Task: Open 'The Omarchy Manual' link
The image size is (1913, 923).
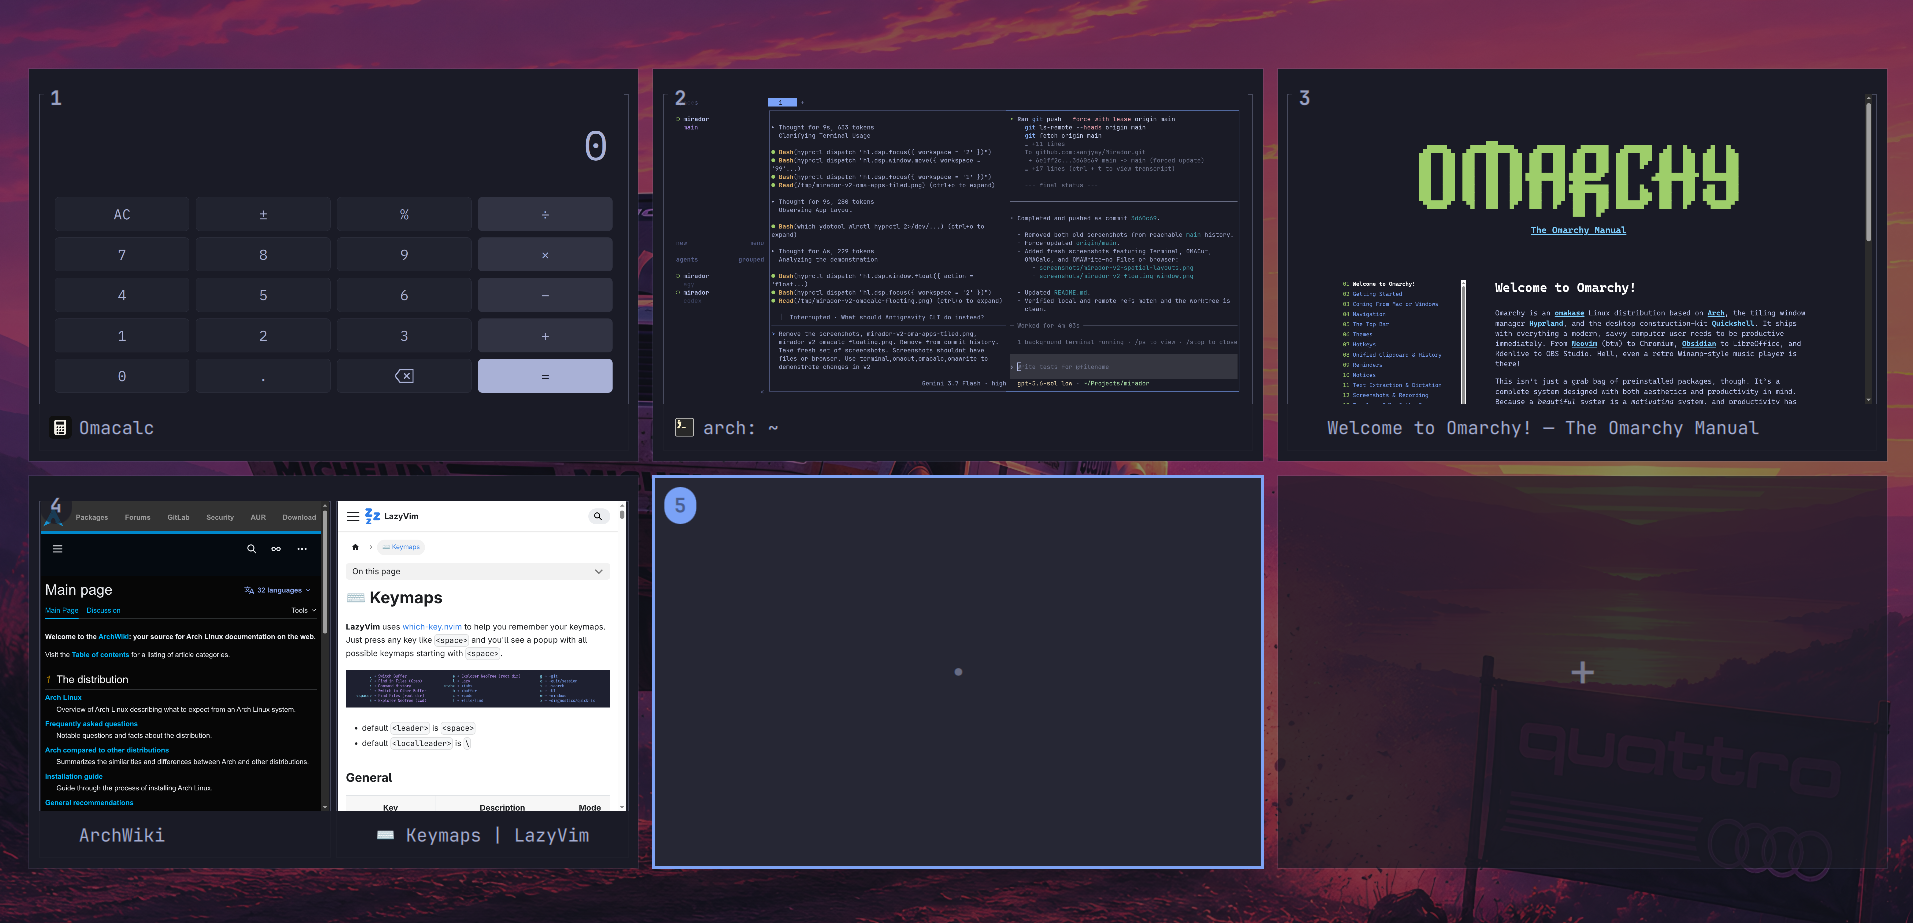Action: pos(1578,231)
